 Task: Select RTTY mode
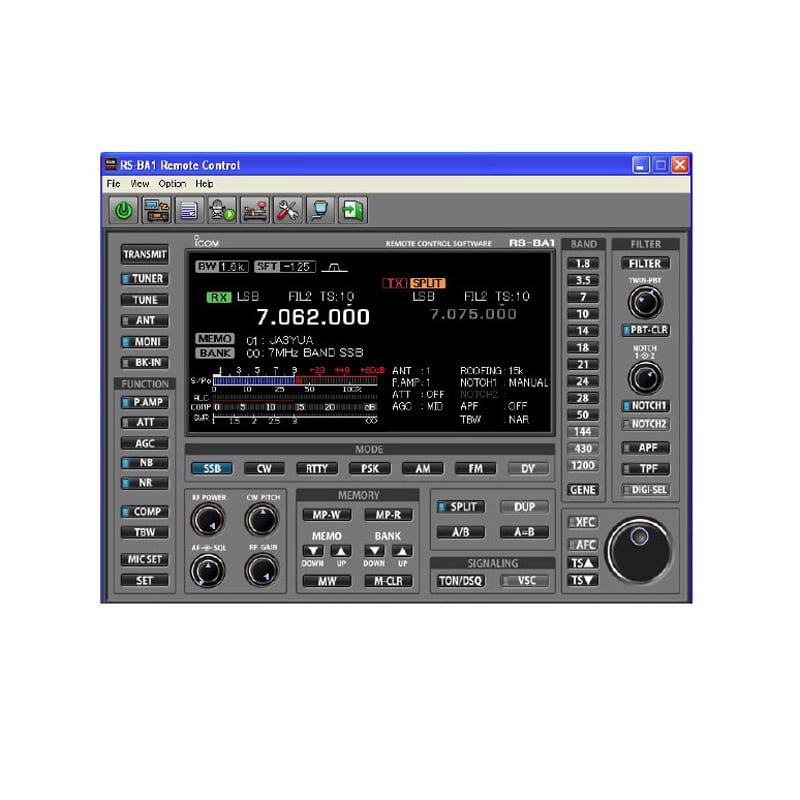[317, 468]
